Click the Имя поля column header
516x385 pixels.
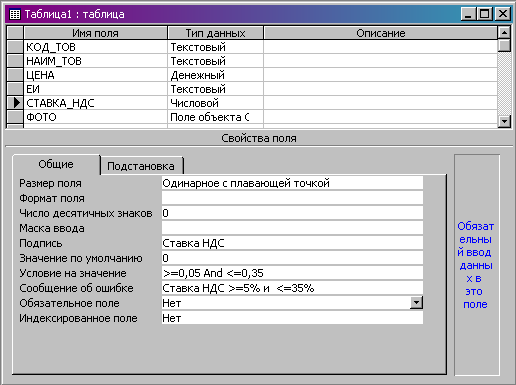tap(95, 33)
